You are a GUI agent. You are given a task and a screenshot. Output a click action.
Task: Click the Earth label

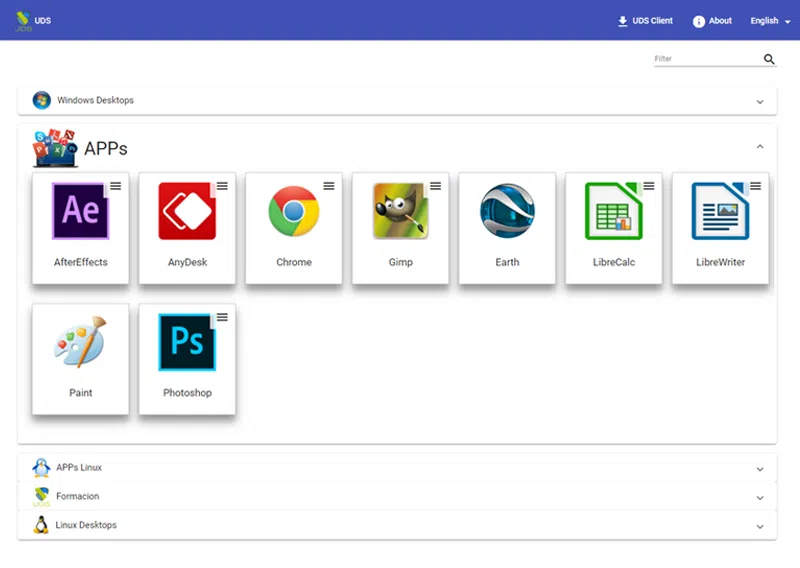click(x=507, y=262)
